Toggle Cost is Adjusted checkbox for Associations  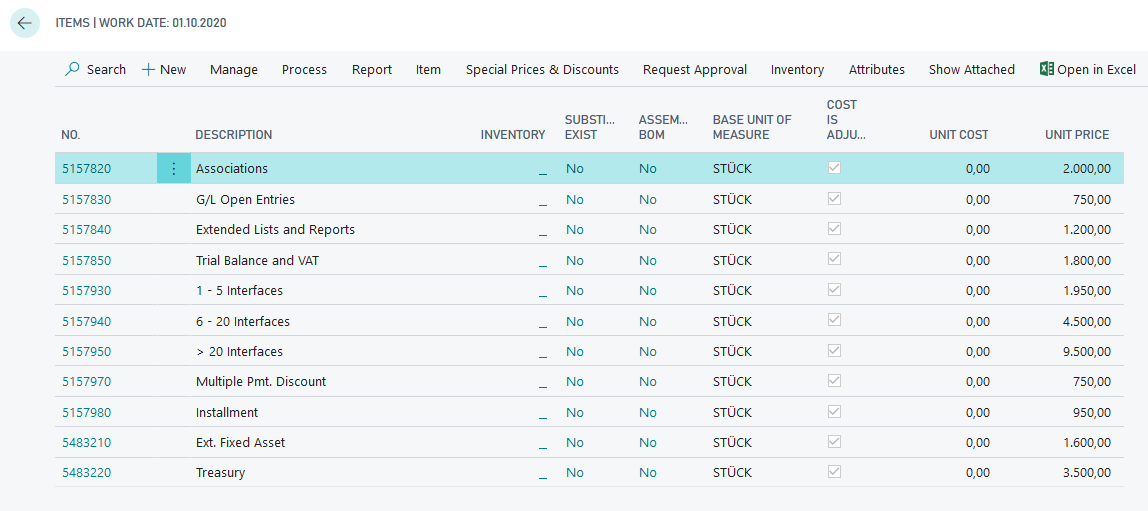click(x=834, y=168)
